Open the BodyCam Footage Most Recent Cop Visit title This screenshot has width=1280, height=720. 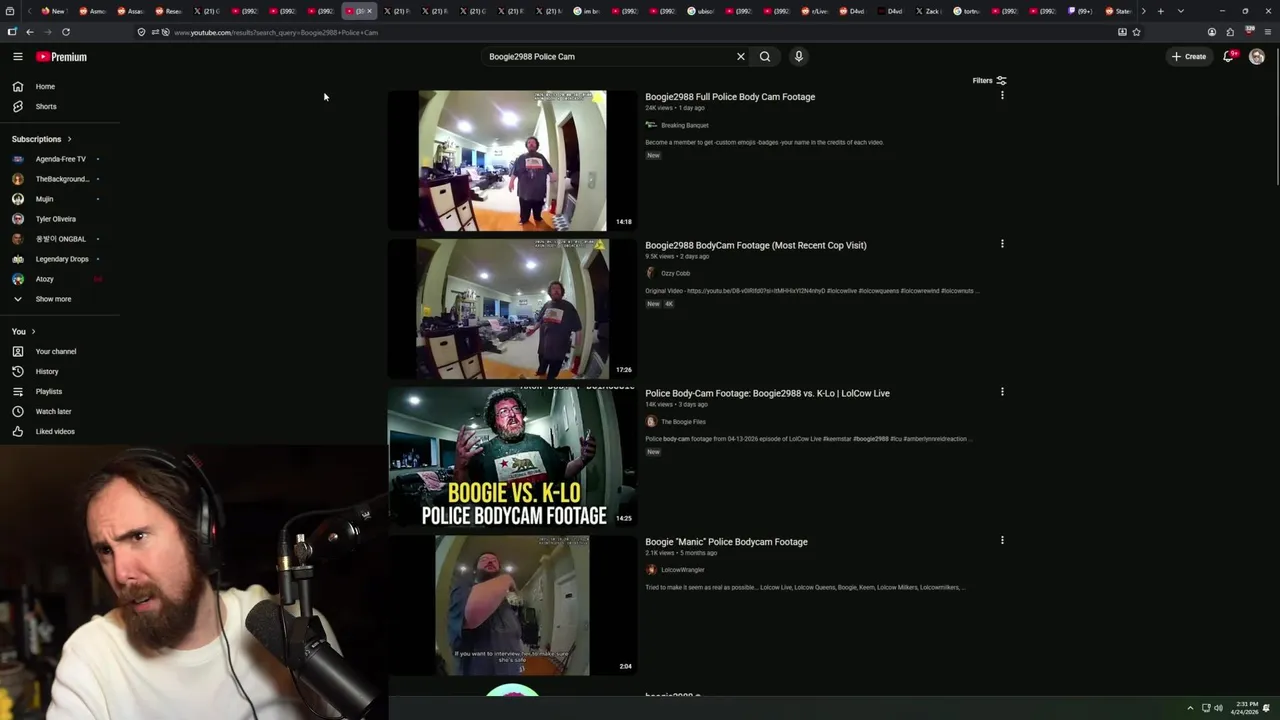click(x=756, y=245)
